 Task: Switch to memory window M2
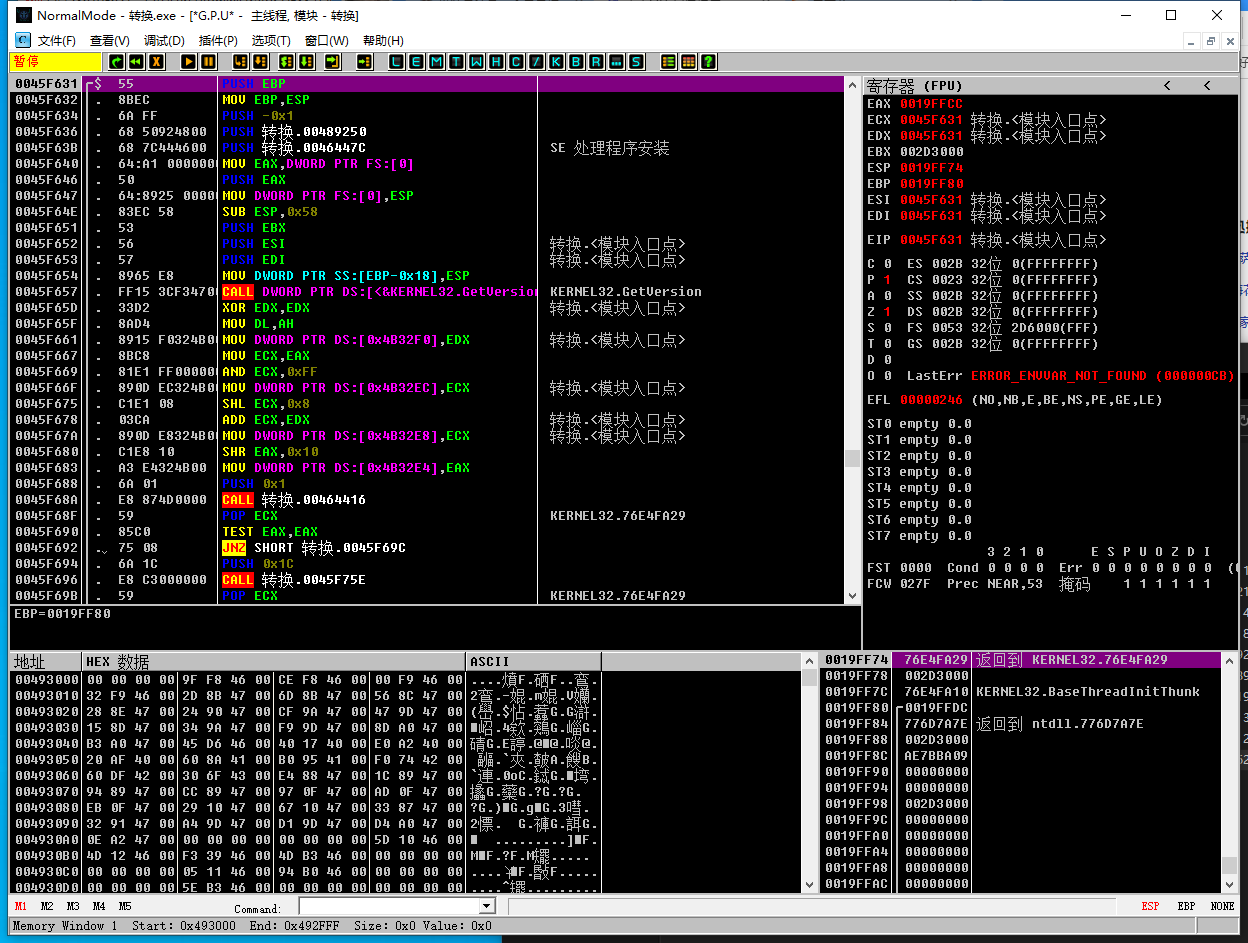click(47, 906)
